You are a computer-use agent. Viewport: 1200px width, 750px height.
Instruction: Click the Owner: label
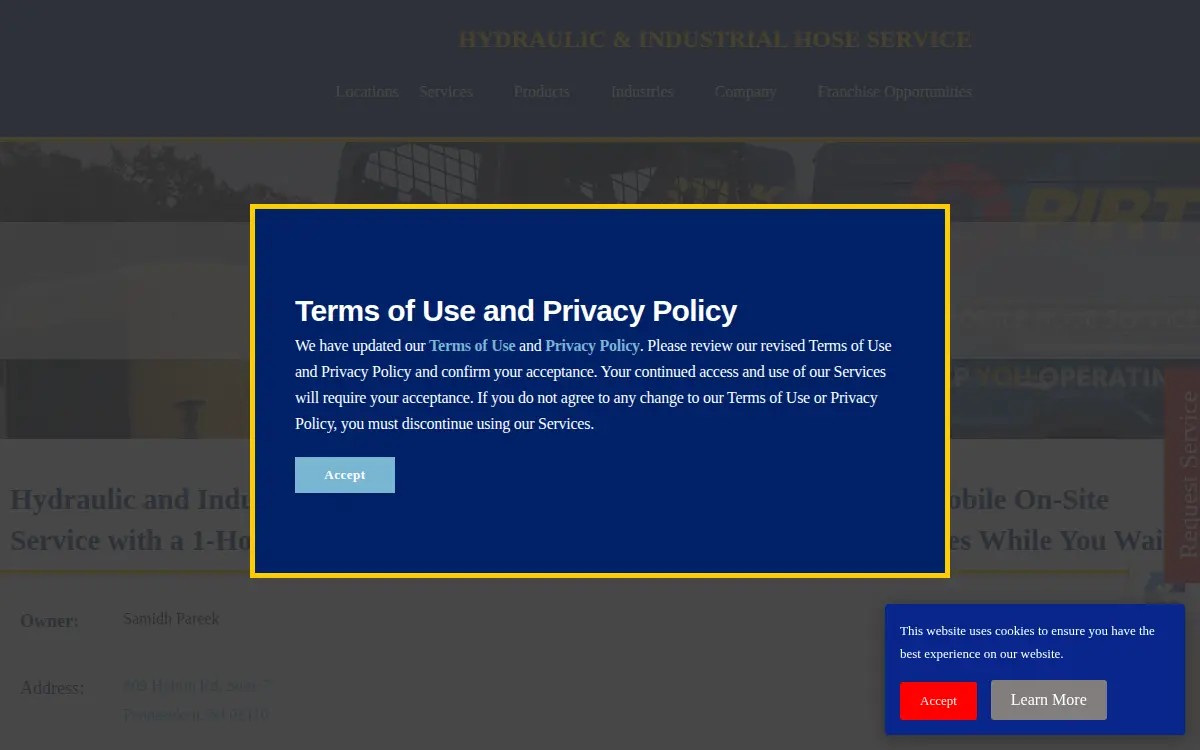pyautogui.click(x=49, y=621)
